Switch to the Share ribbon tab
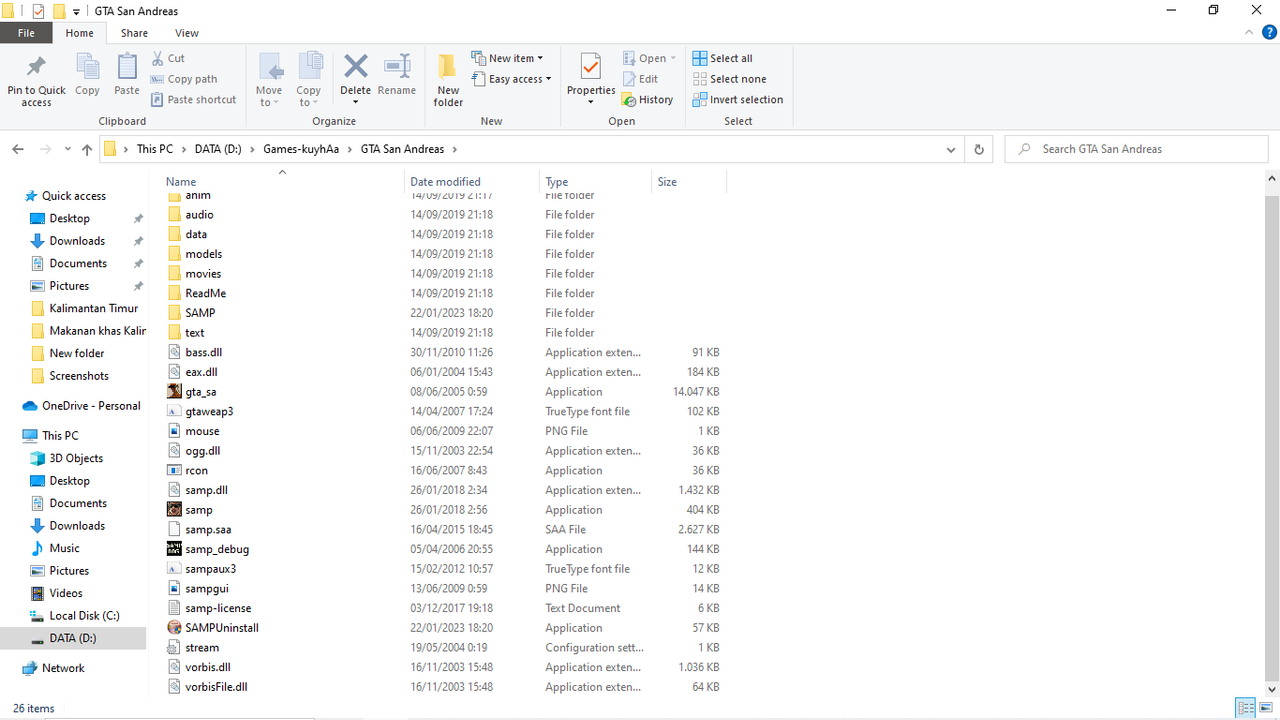 point(134,33)
